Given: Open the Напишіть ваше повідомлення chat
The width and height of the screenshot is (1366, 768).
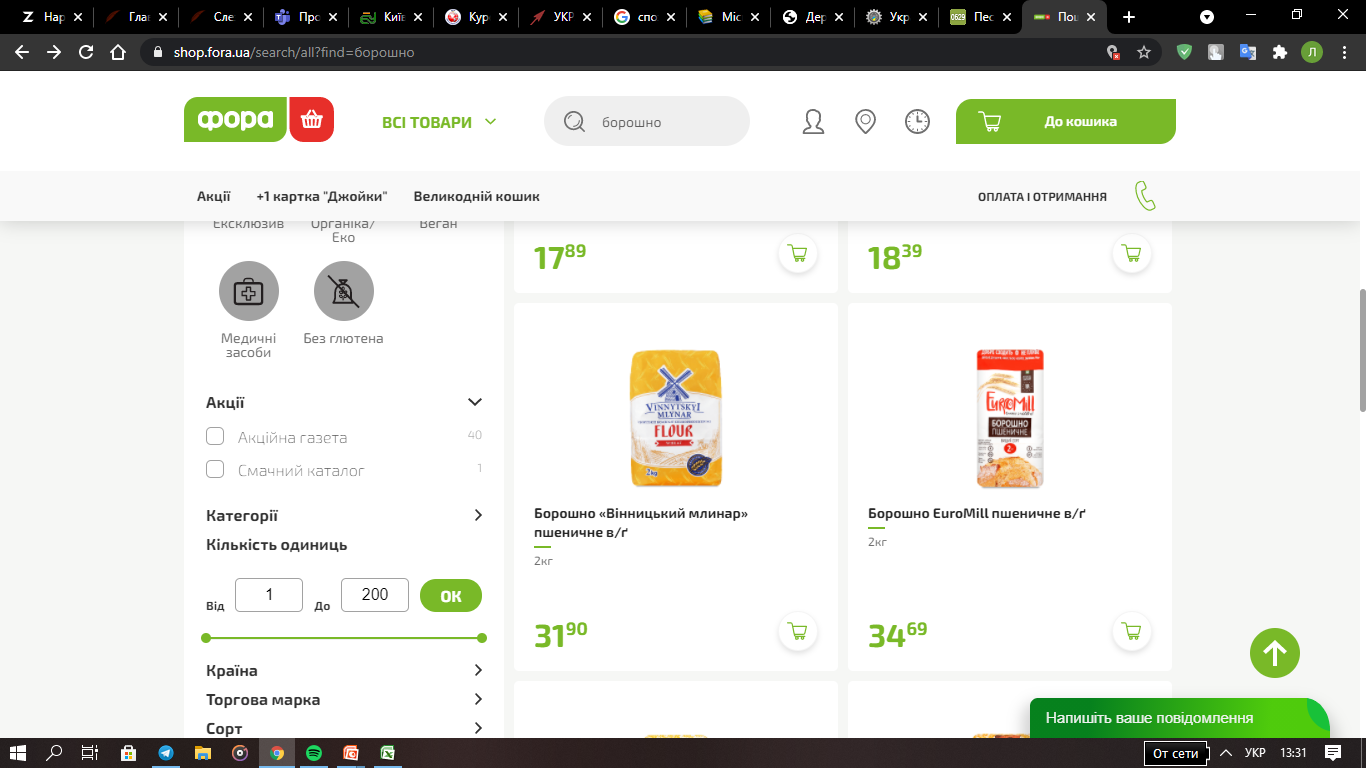Looking at the screenshot, I should (1179, 718).
